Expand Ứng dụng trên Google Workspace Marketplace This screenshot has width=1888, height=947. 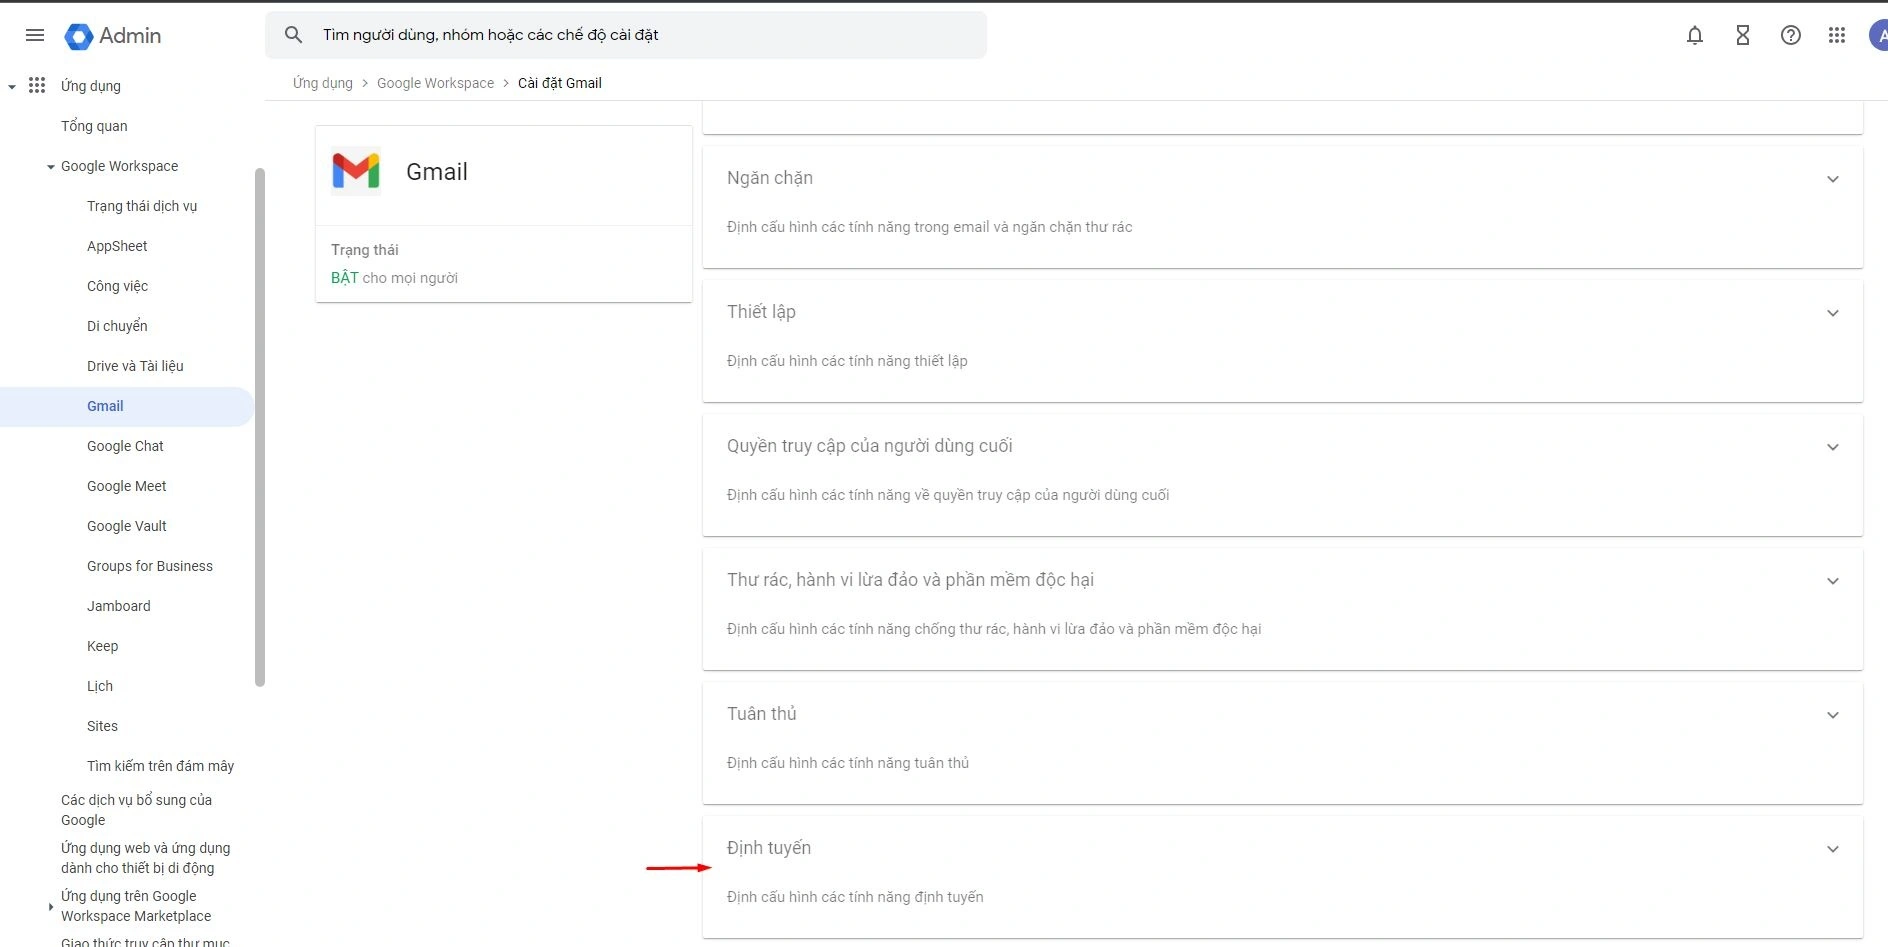51,907
